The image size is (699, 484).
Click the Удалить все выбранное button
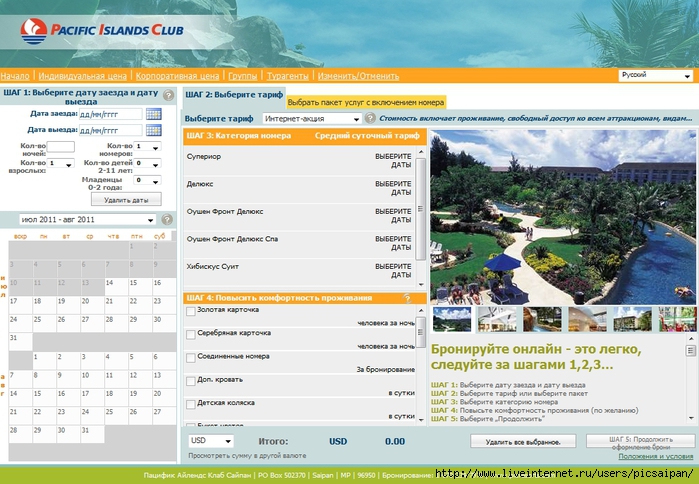point(522,441)
